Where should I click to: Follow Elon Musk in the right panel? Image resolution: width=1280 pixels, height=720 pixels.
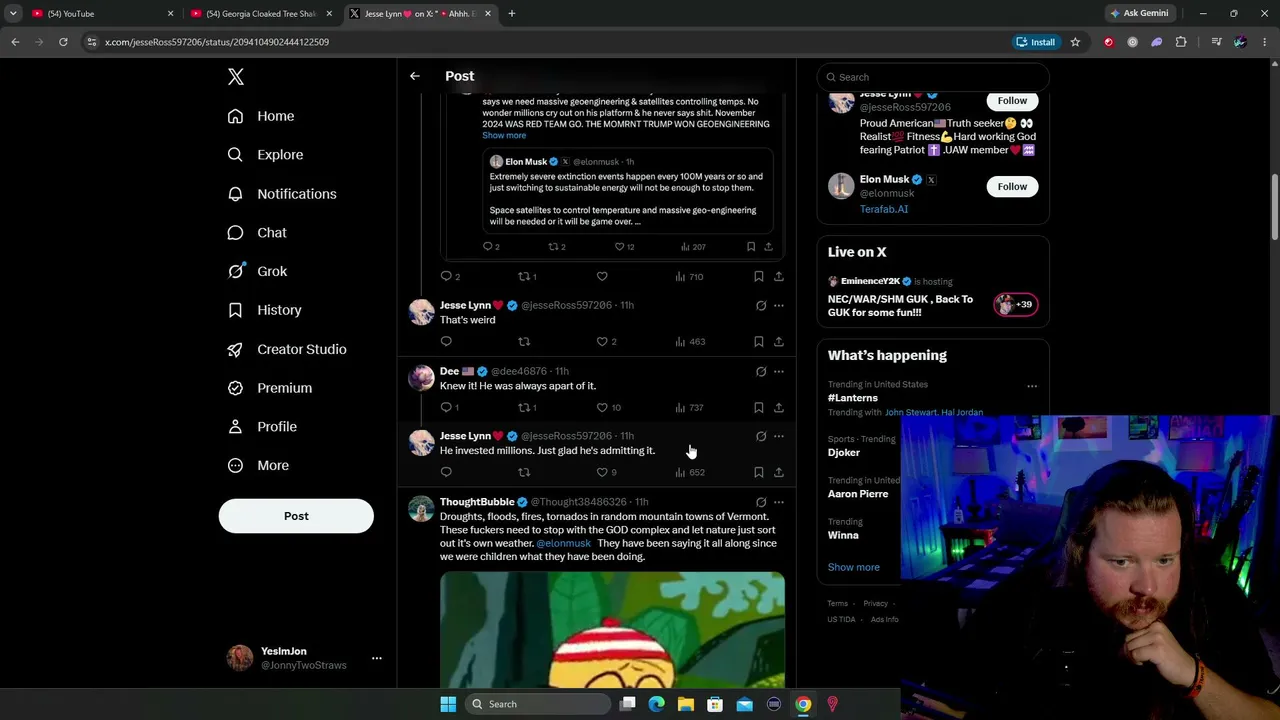tap(1012, 187)
